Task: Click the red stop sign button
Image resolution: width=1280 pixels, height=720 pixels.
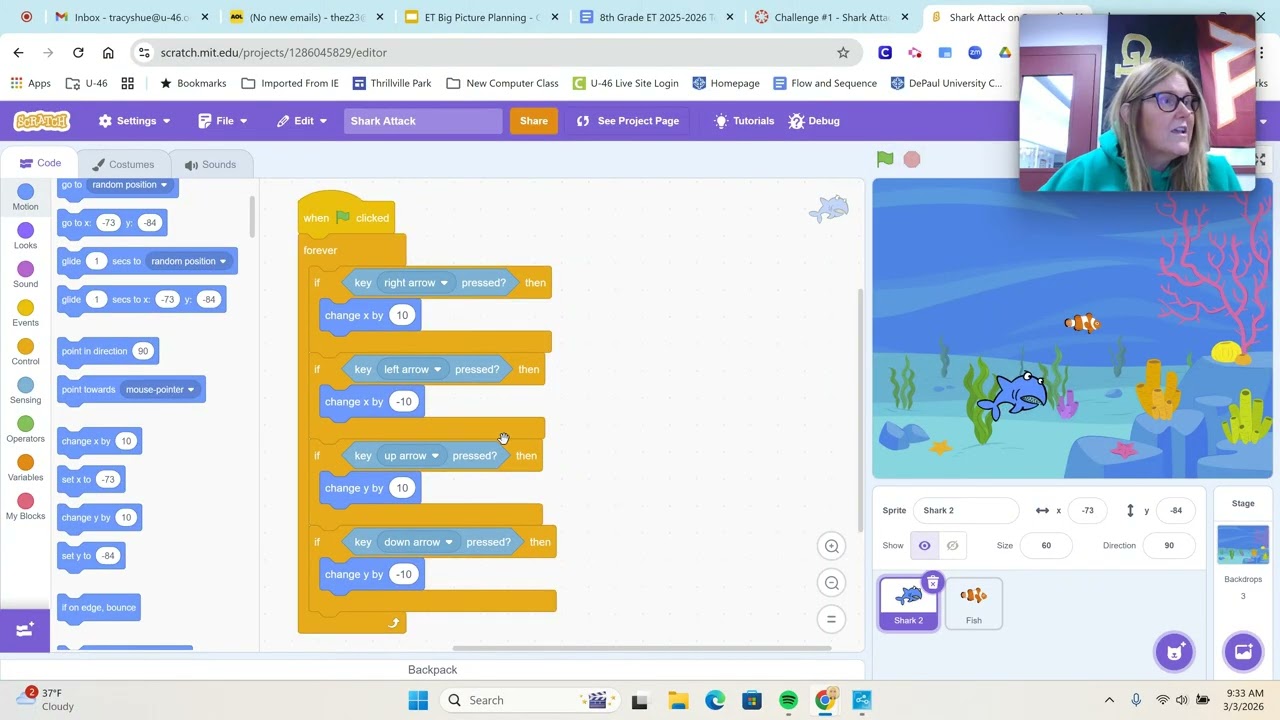Action: point(912,159)
